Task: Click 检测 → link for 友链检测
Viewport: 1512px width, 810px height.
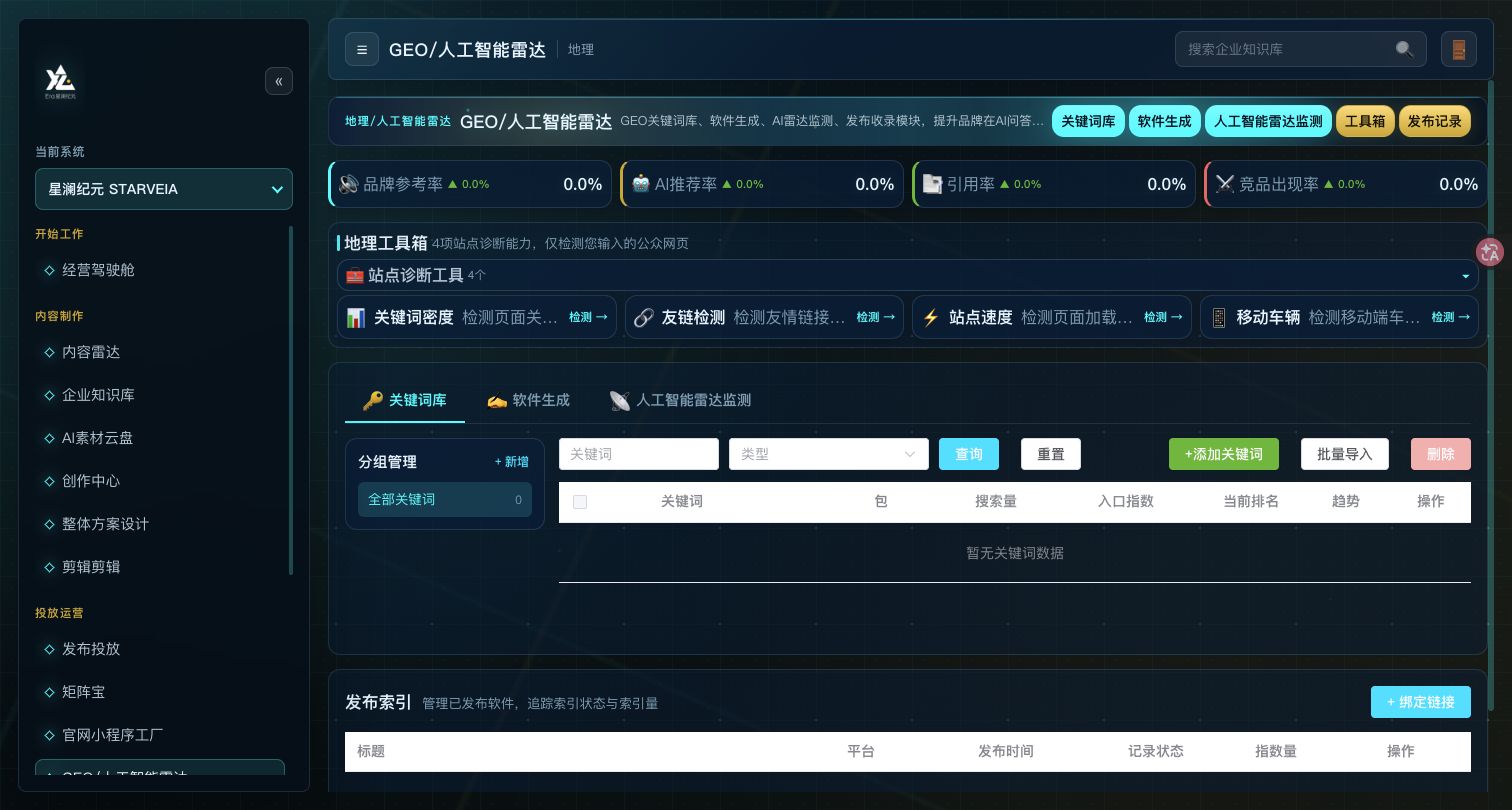Action: 876,317
